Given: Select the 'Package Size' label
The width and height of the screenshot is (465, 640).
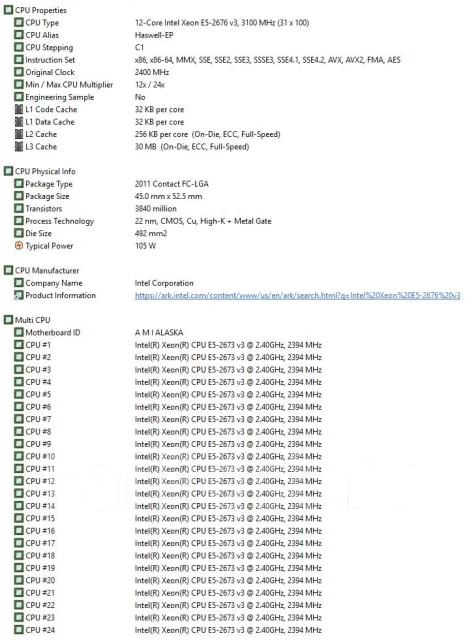Looking at the screenshot, I should 47,196.
